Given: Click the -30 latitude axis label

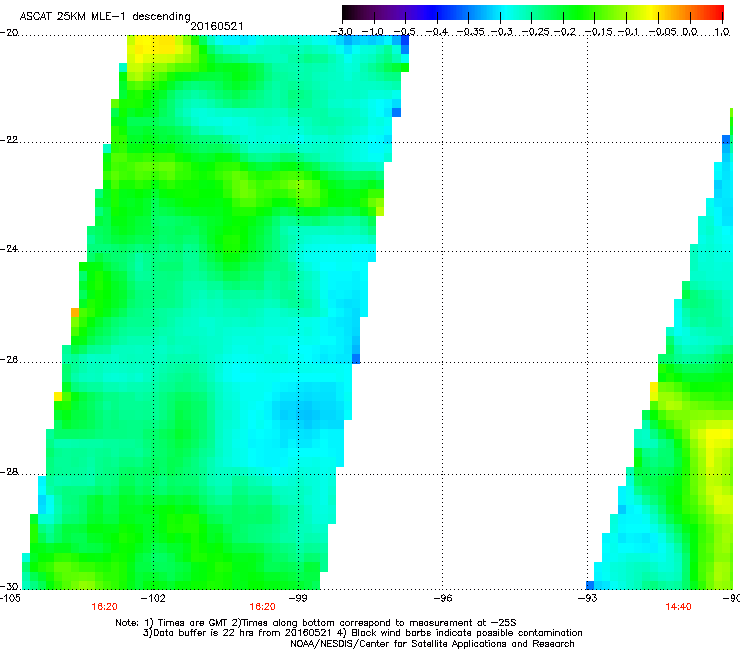Looking at the screenshot, I should [9, 586].
